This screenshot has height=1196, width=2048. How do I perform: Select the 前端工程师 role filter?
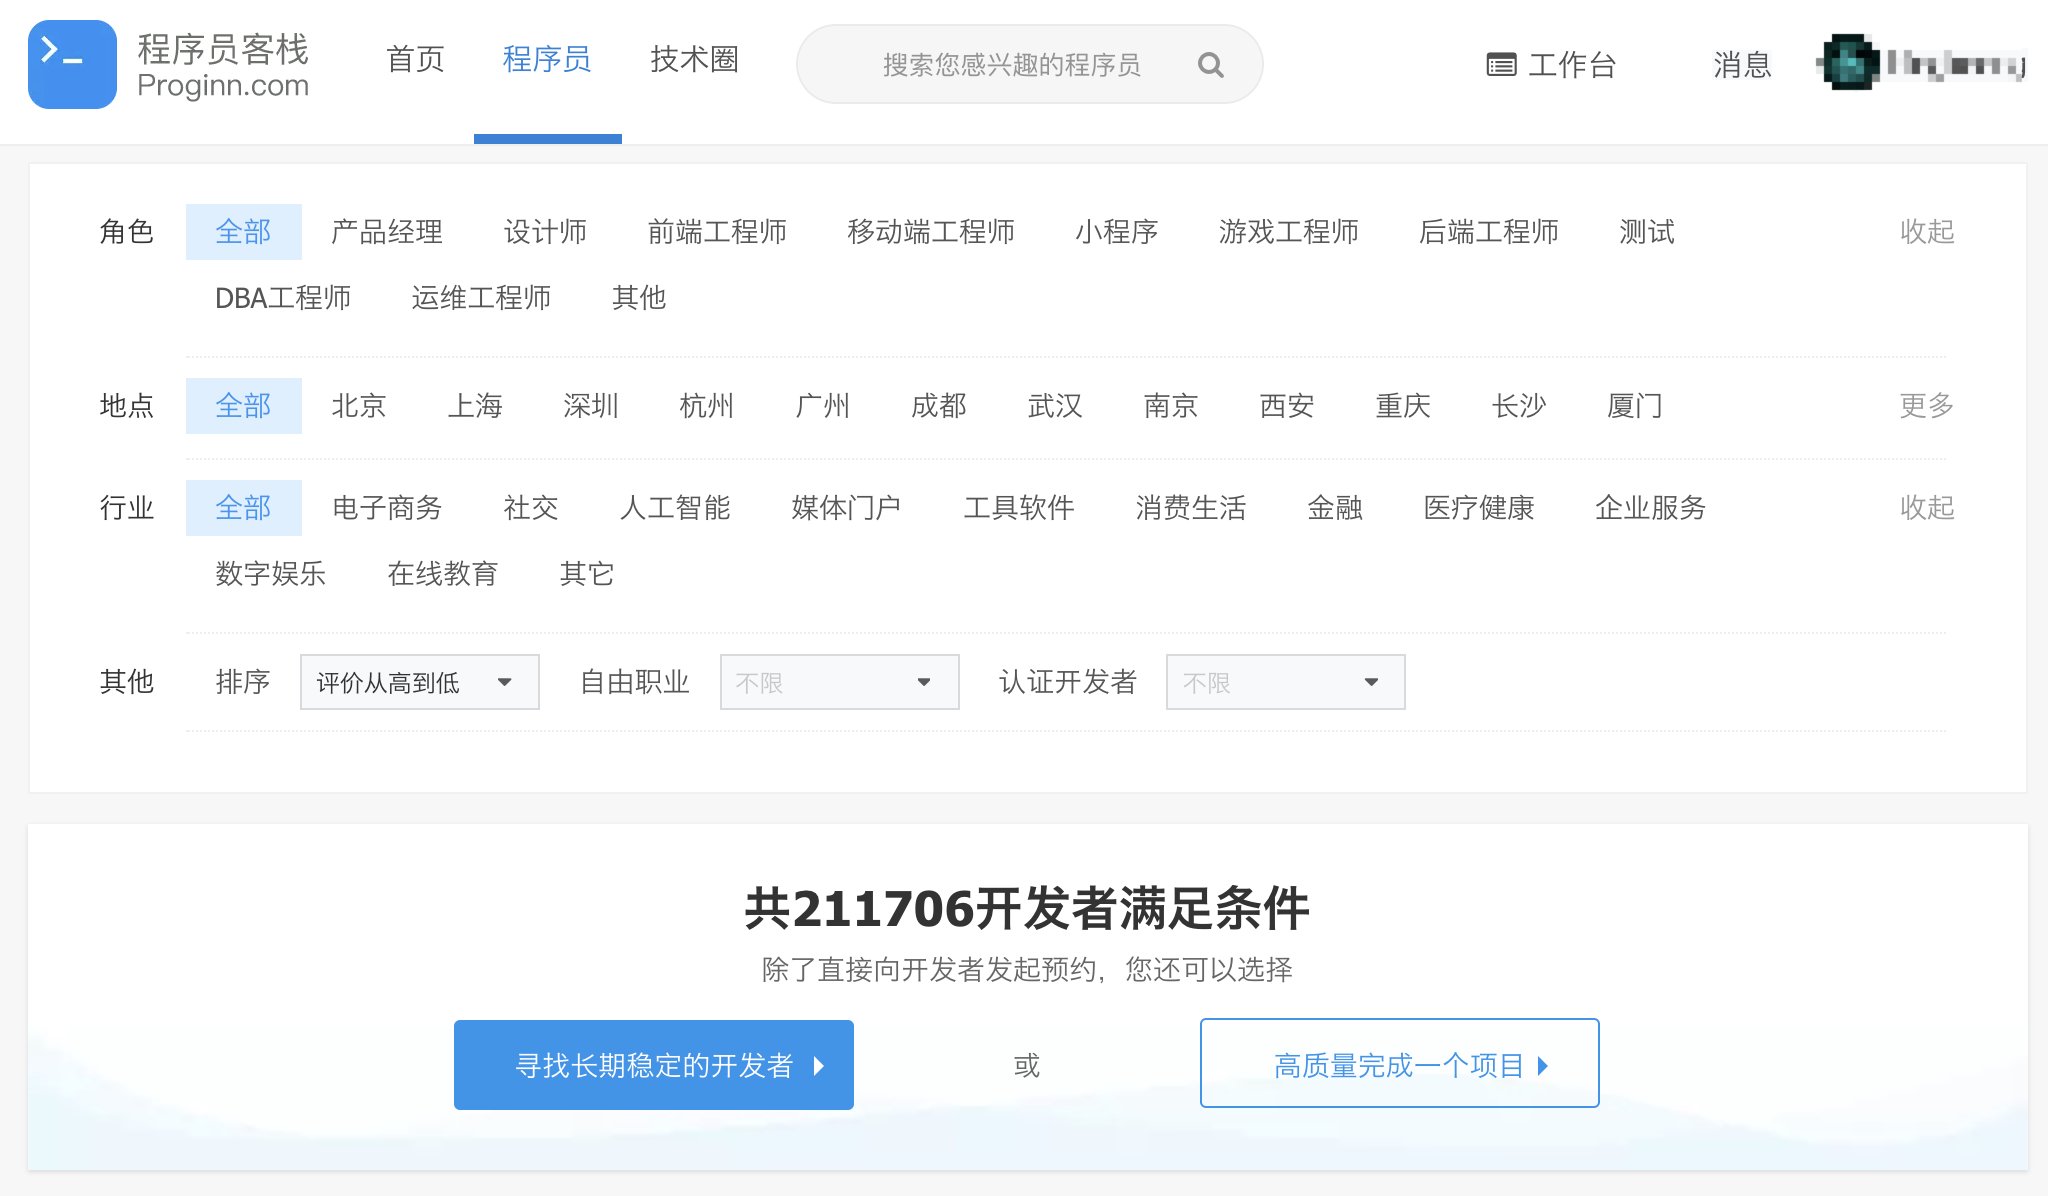717,232
